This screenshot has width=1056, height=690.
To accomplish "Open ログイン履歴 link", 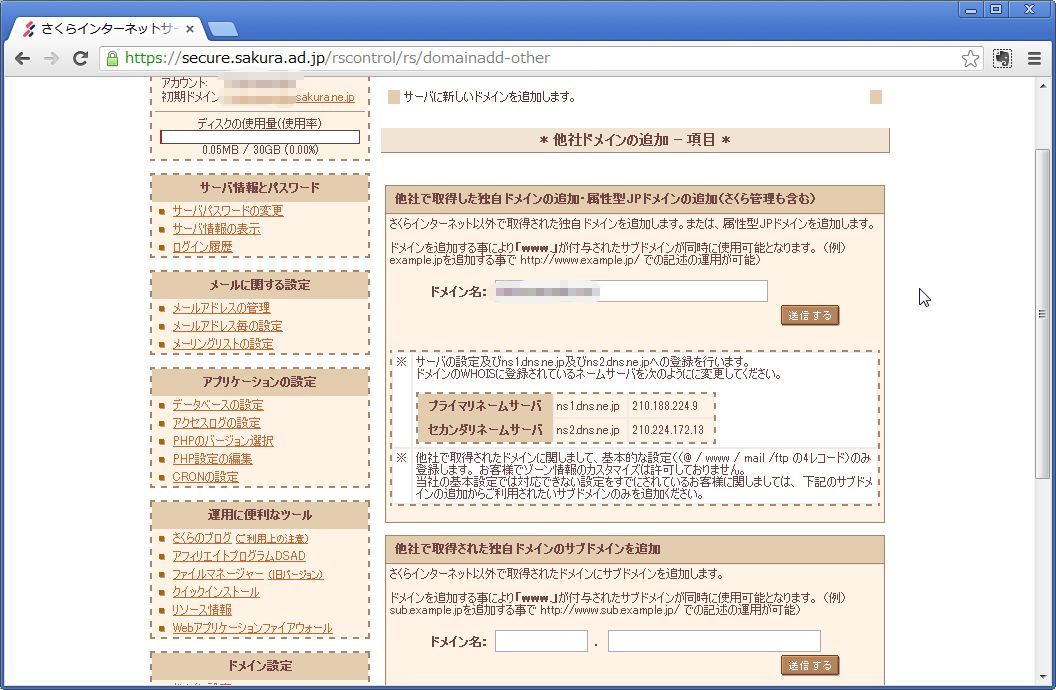I will [x=202, y=247].
